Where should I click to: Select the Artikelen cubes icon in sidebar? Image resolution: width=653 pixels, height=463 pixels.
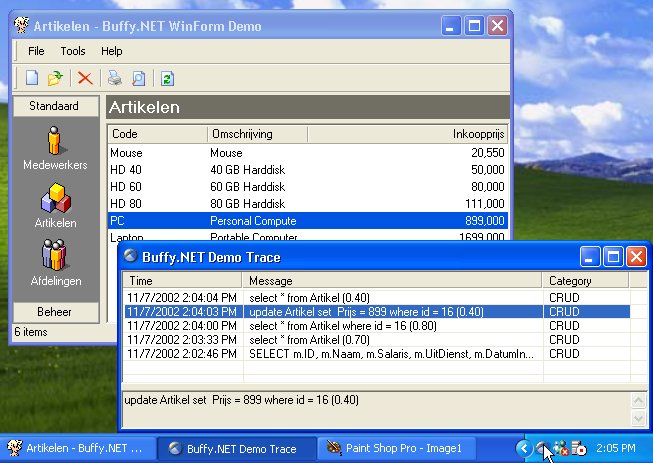click(56, 198)
